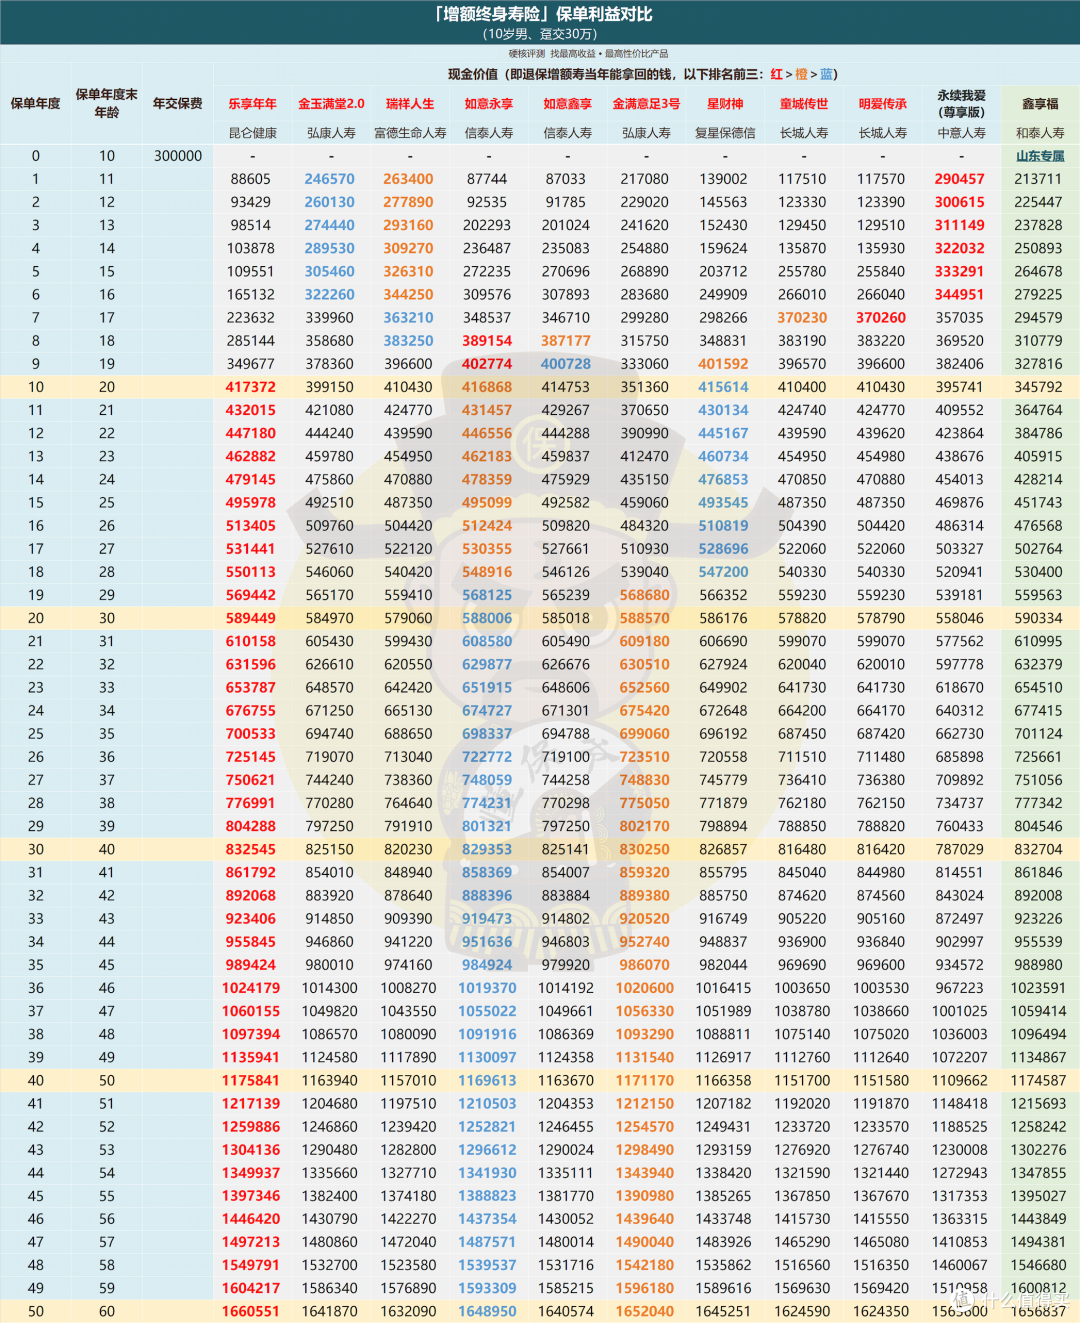Select orange value 416868

(x=487, y=387)
